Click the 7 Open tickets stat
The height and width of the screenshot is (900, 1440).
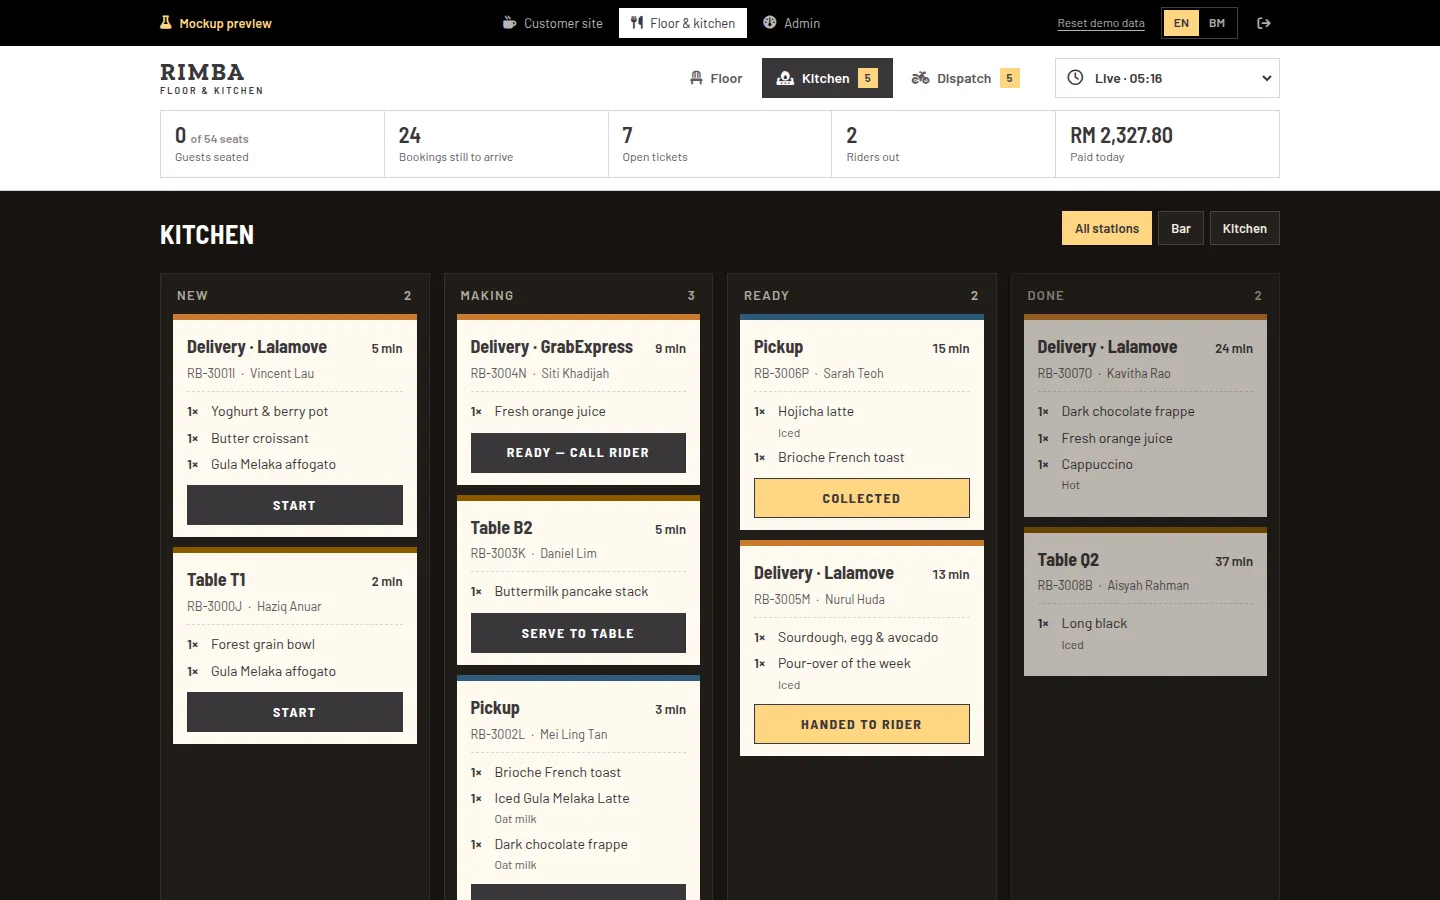click(x=720, y=144)
